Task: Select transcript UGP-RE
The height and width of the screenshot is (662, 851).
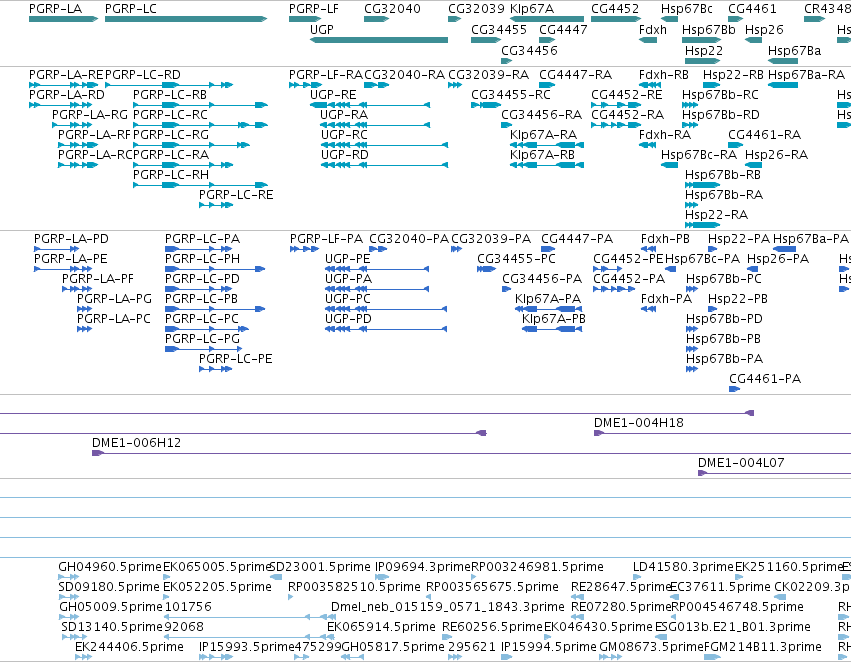Action: pyautogui.click(x=370, y=105)
